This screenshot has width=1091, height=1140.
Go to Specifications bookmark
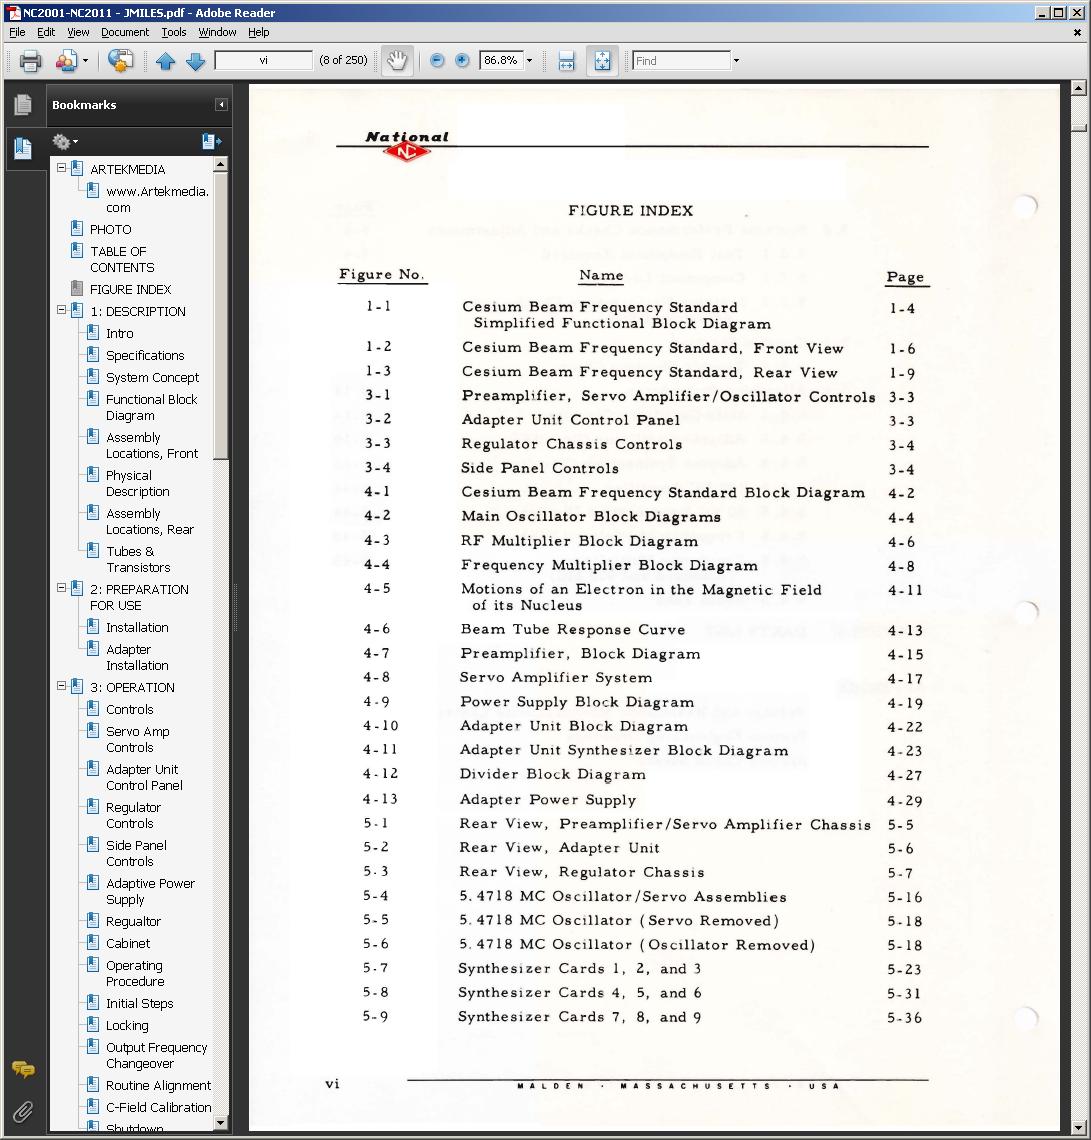click(x=145, y=355)
